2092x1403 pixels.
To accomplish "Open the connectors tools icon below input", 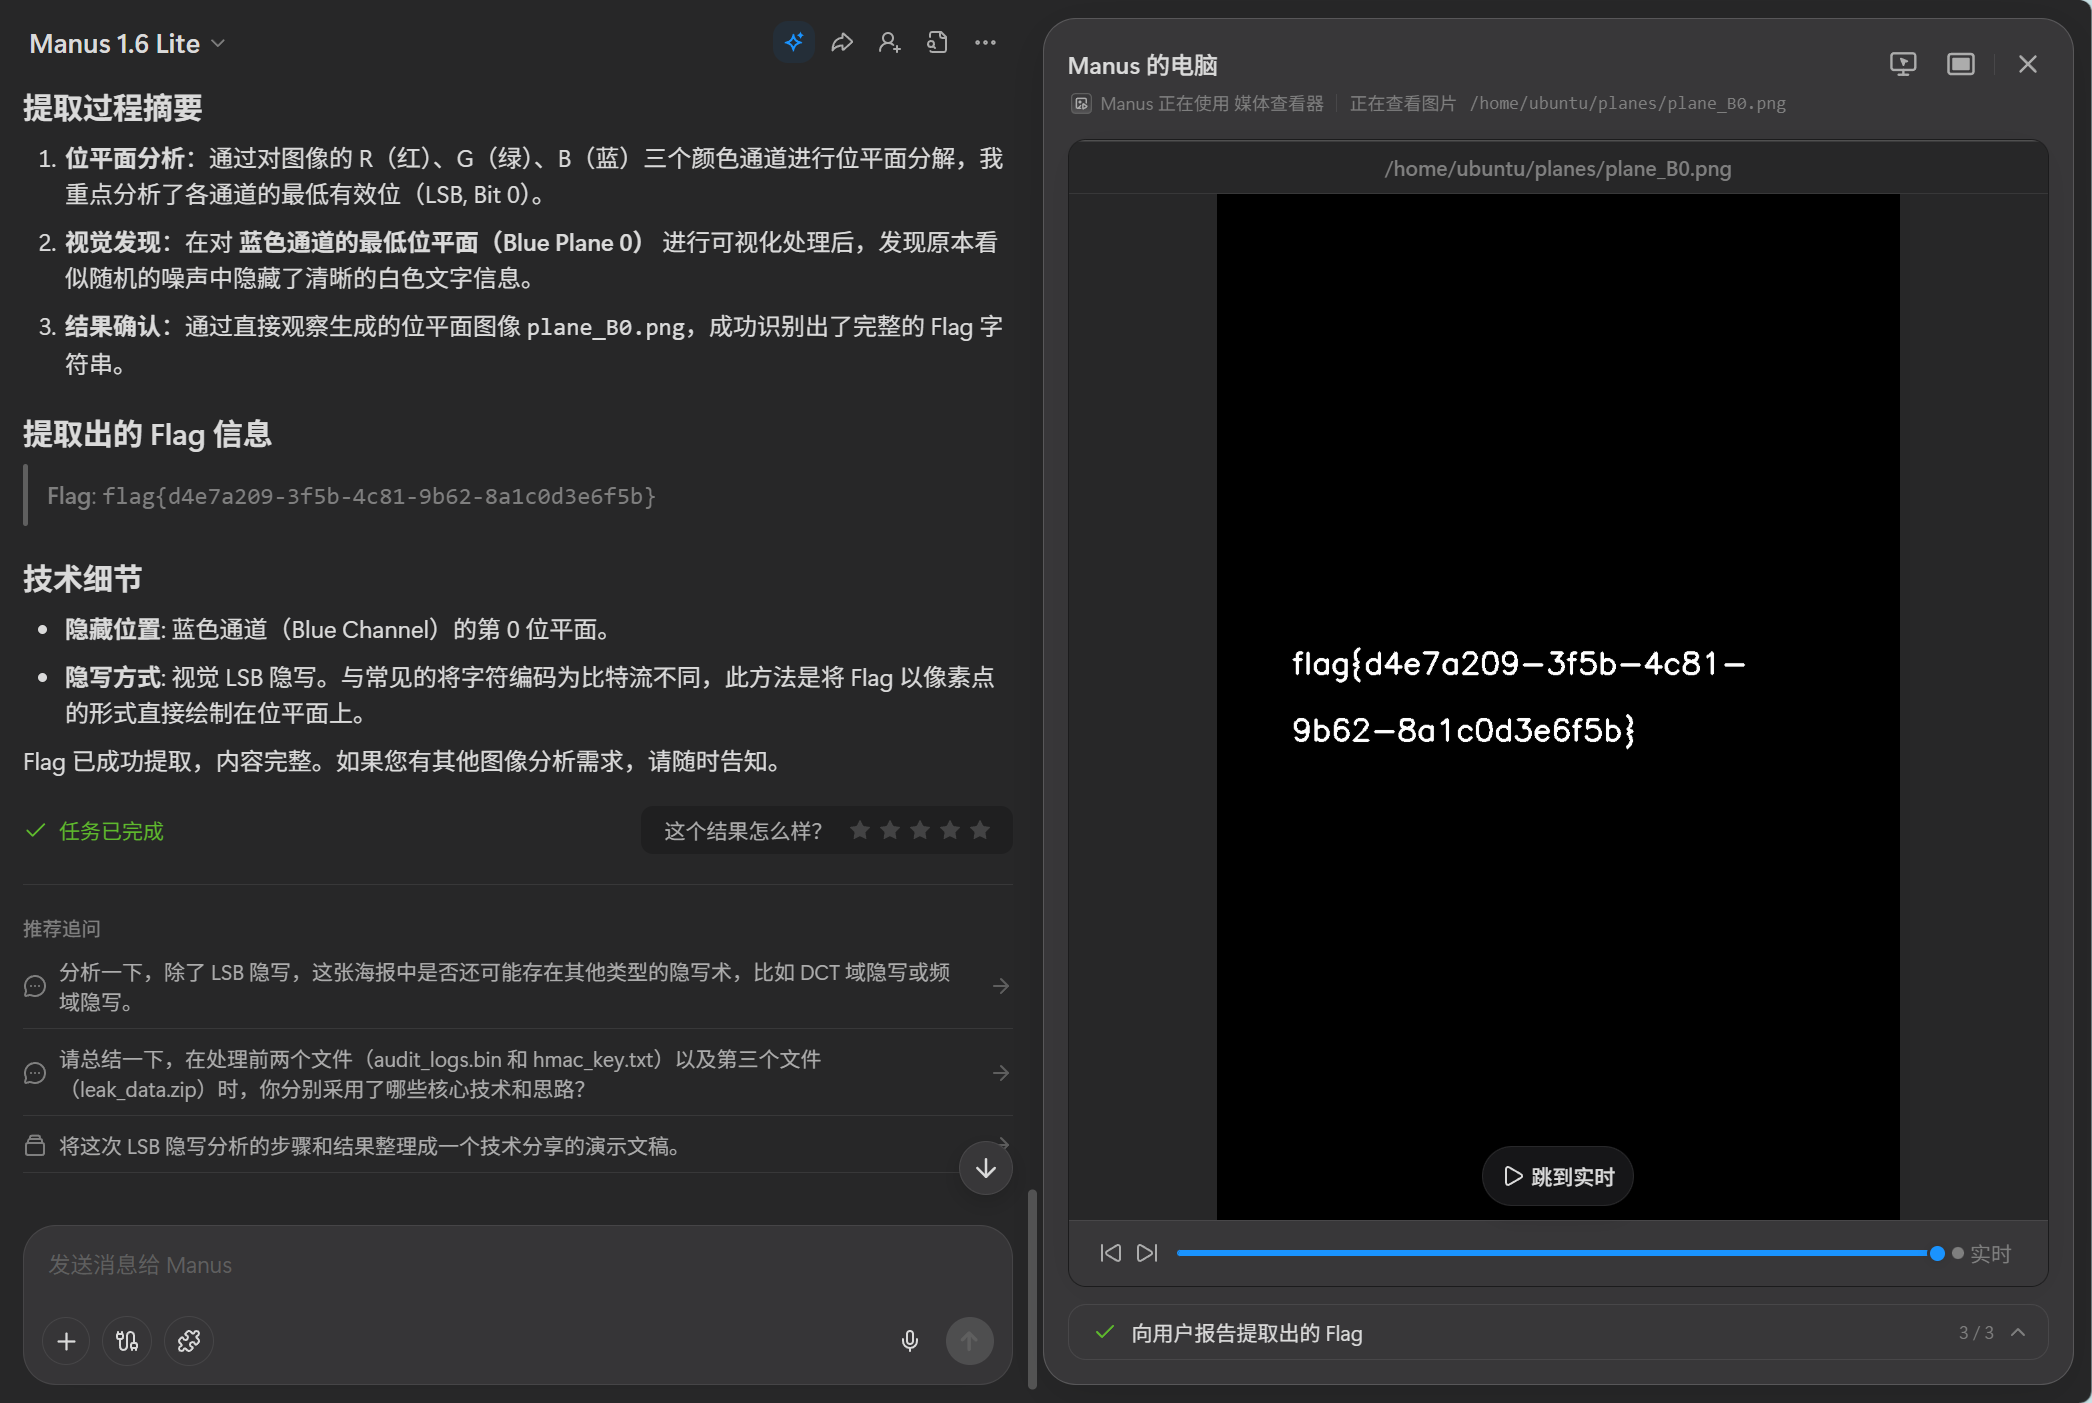I will point(127,1341).
